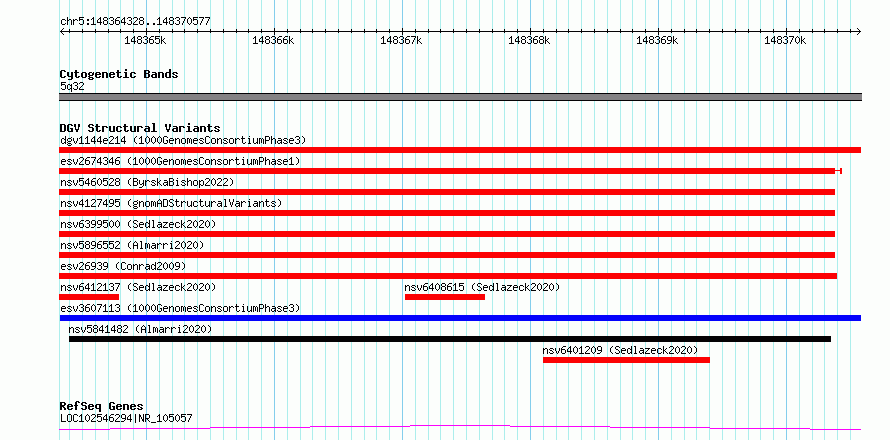Click the short red bar under nsv6412137
Viewport: 890px width, 440px height.
pyautogui.click(x=89, y=297)
